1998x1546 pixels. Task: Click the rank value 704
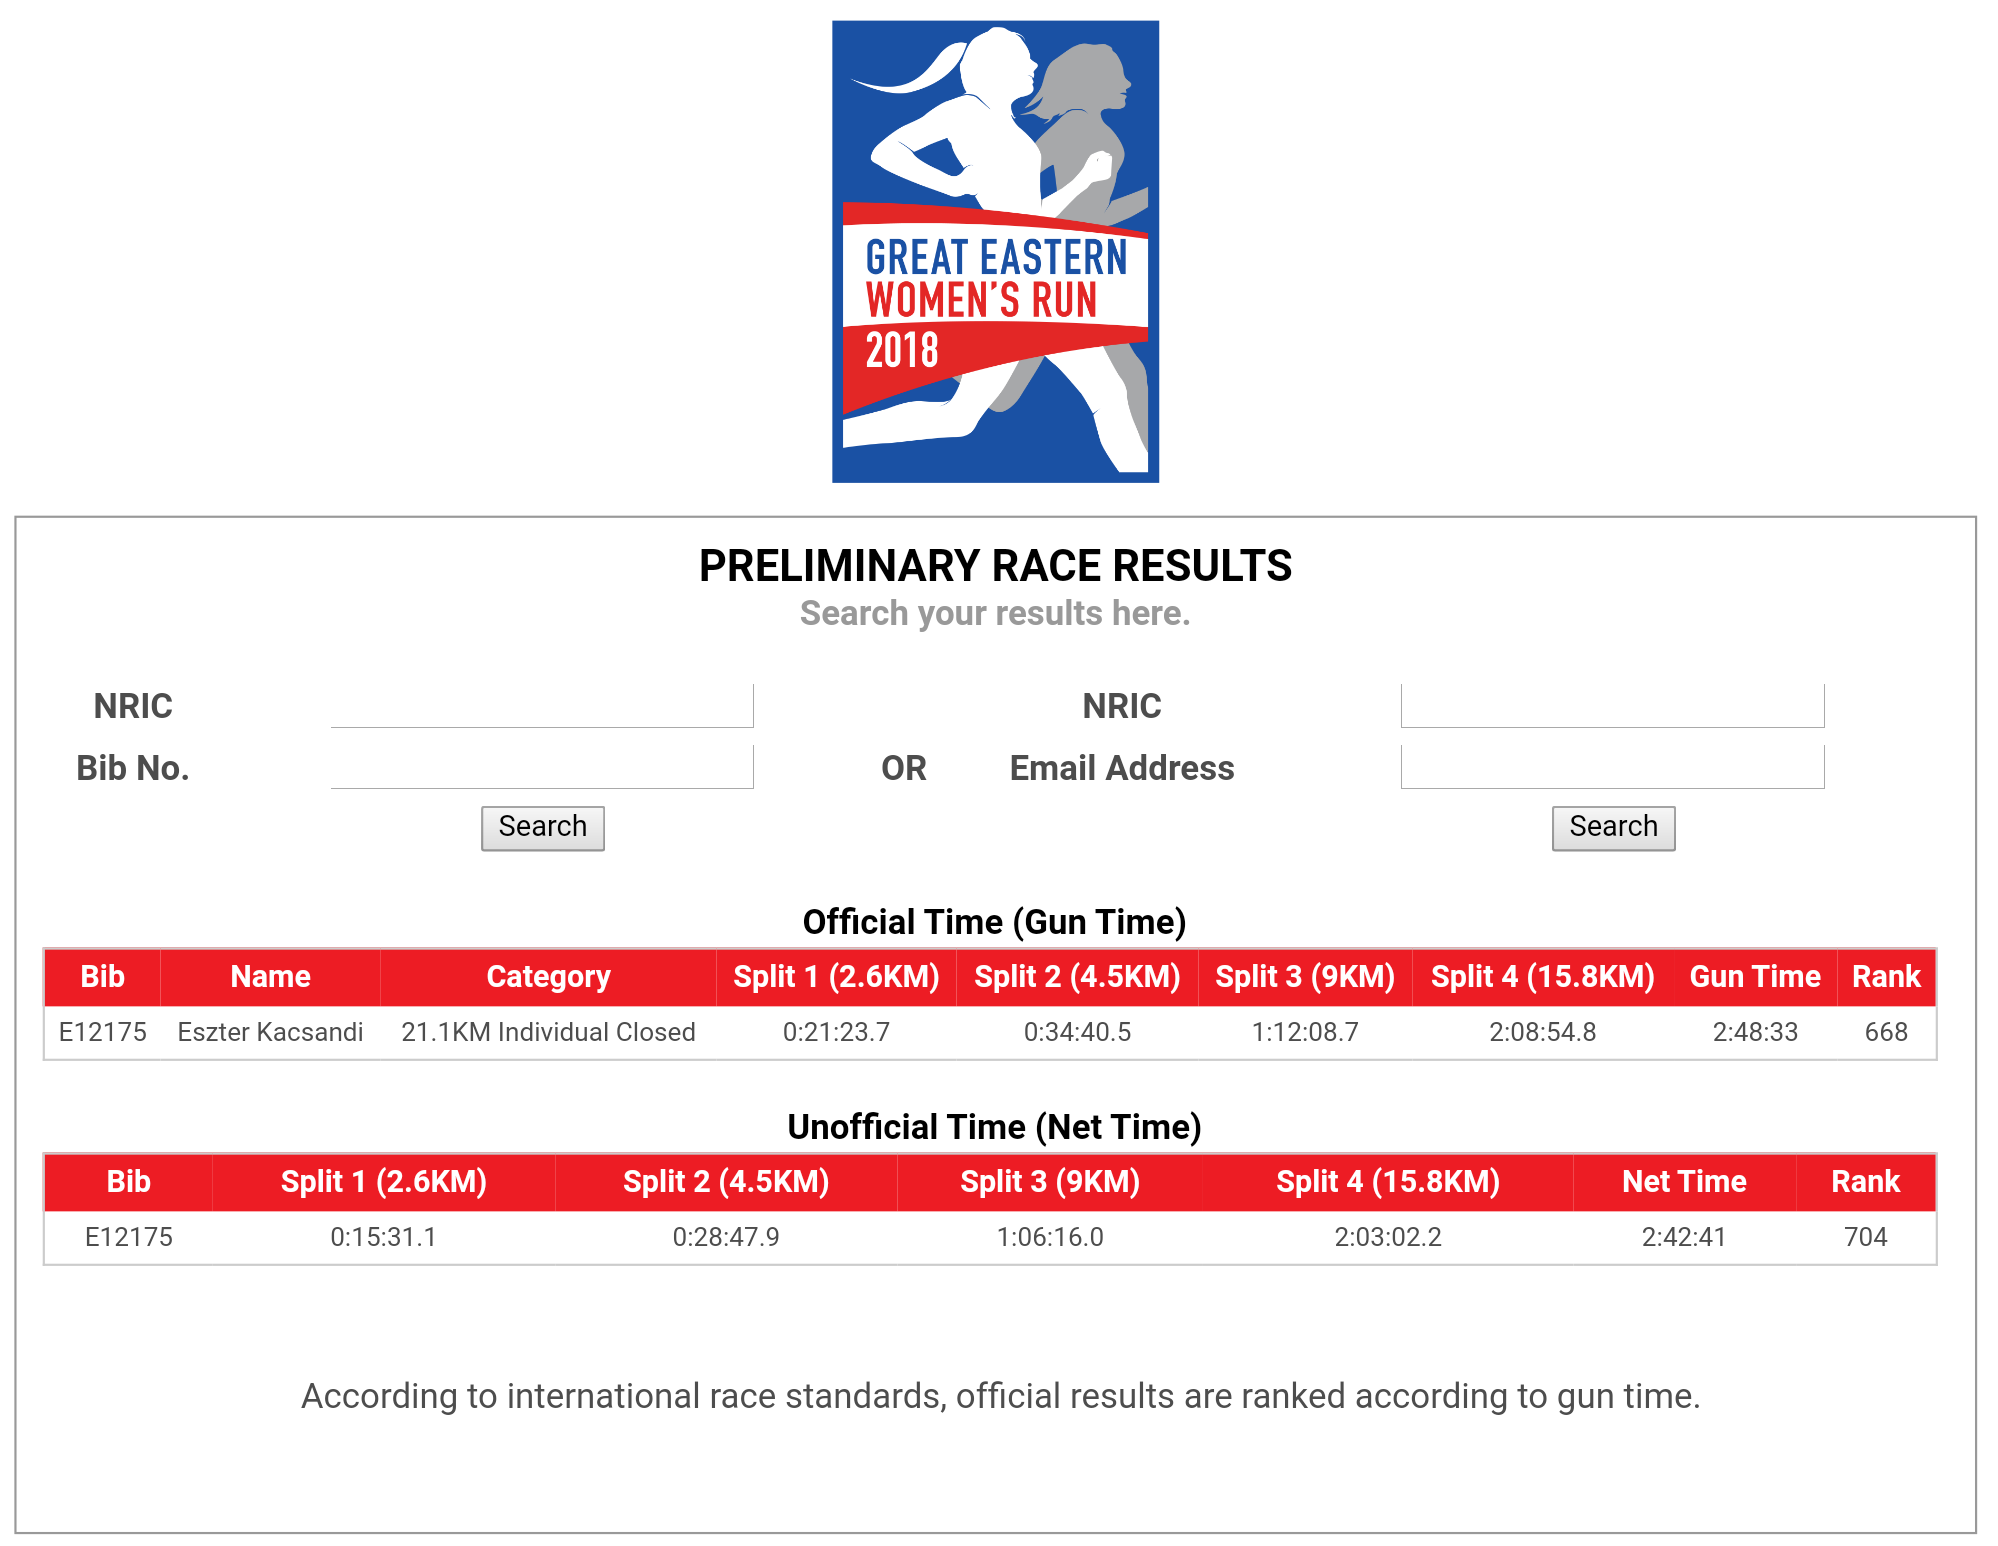[x=1865, y=1237]
